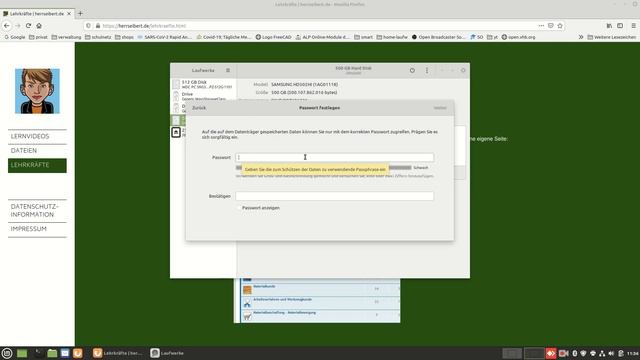The width and height of the screenshot is (640, 360).
Task: Click the Firefox address bar URL
Action: tap(144, 26)
